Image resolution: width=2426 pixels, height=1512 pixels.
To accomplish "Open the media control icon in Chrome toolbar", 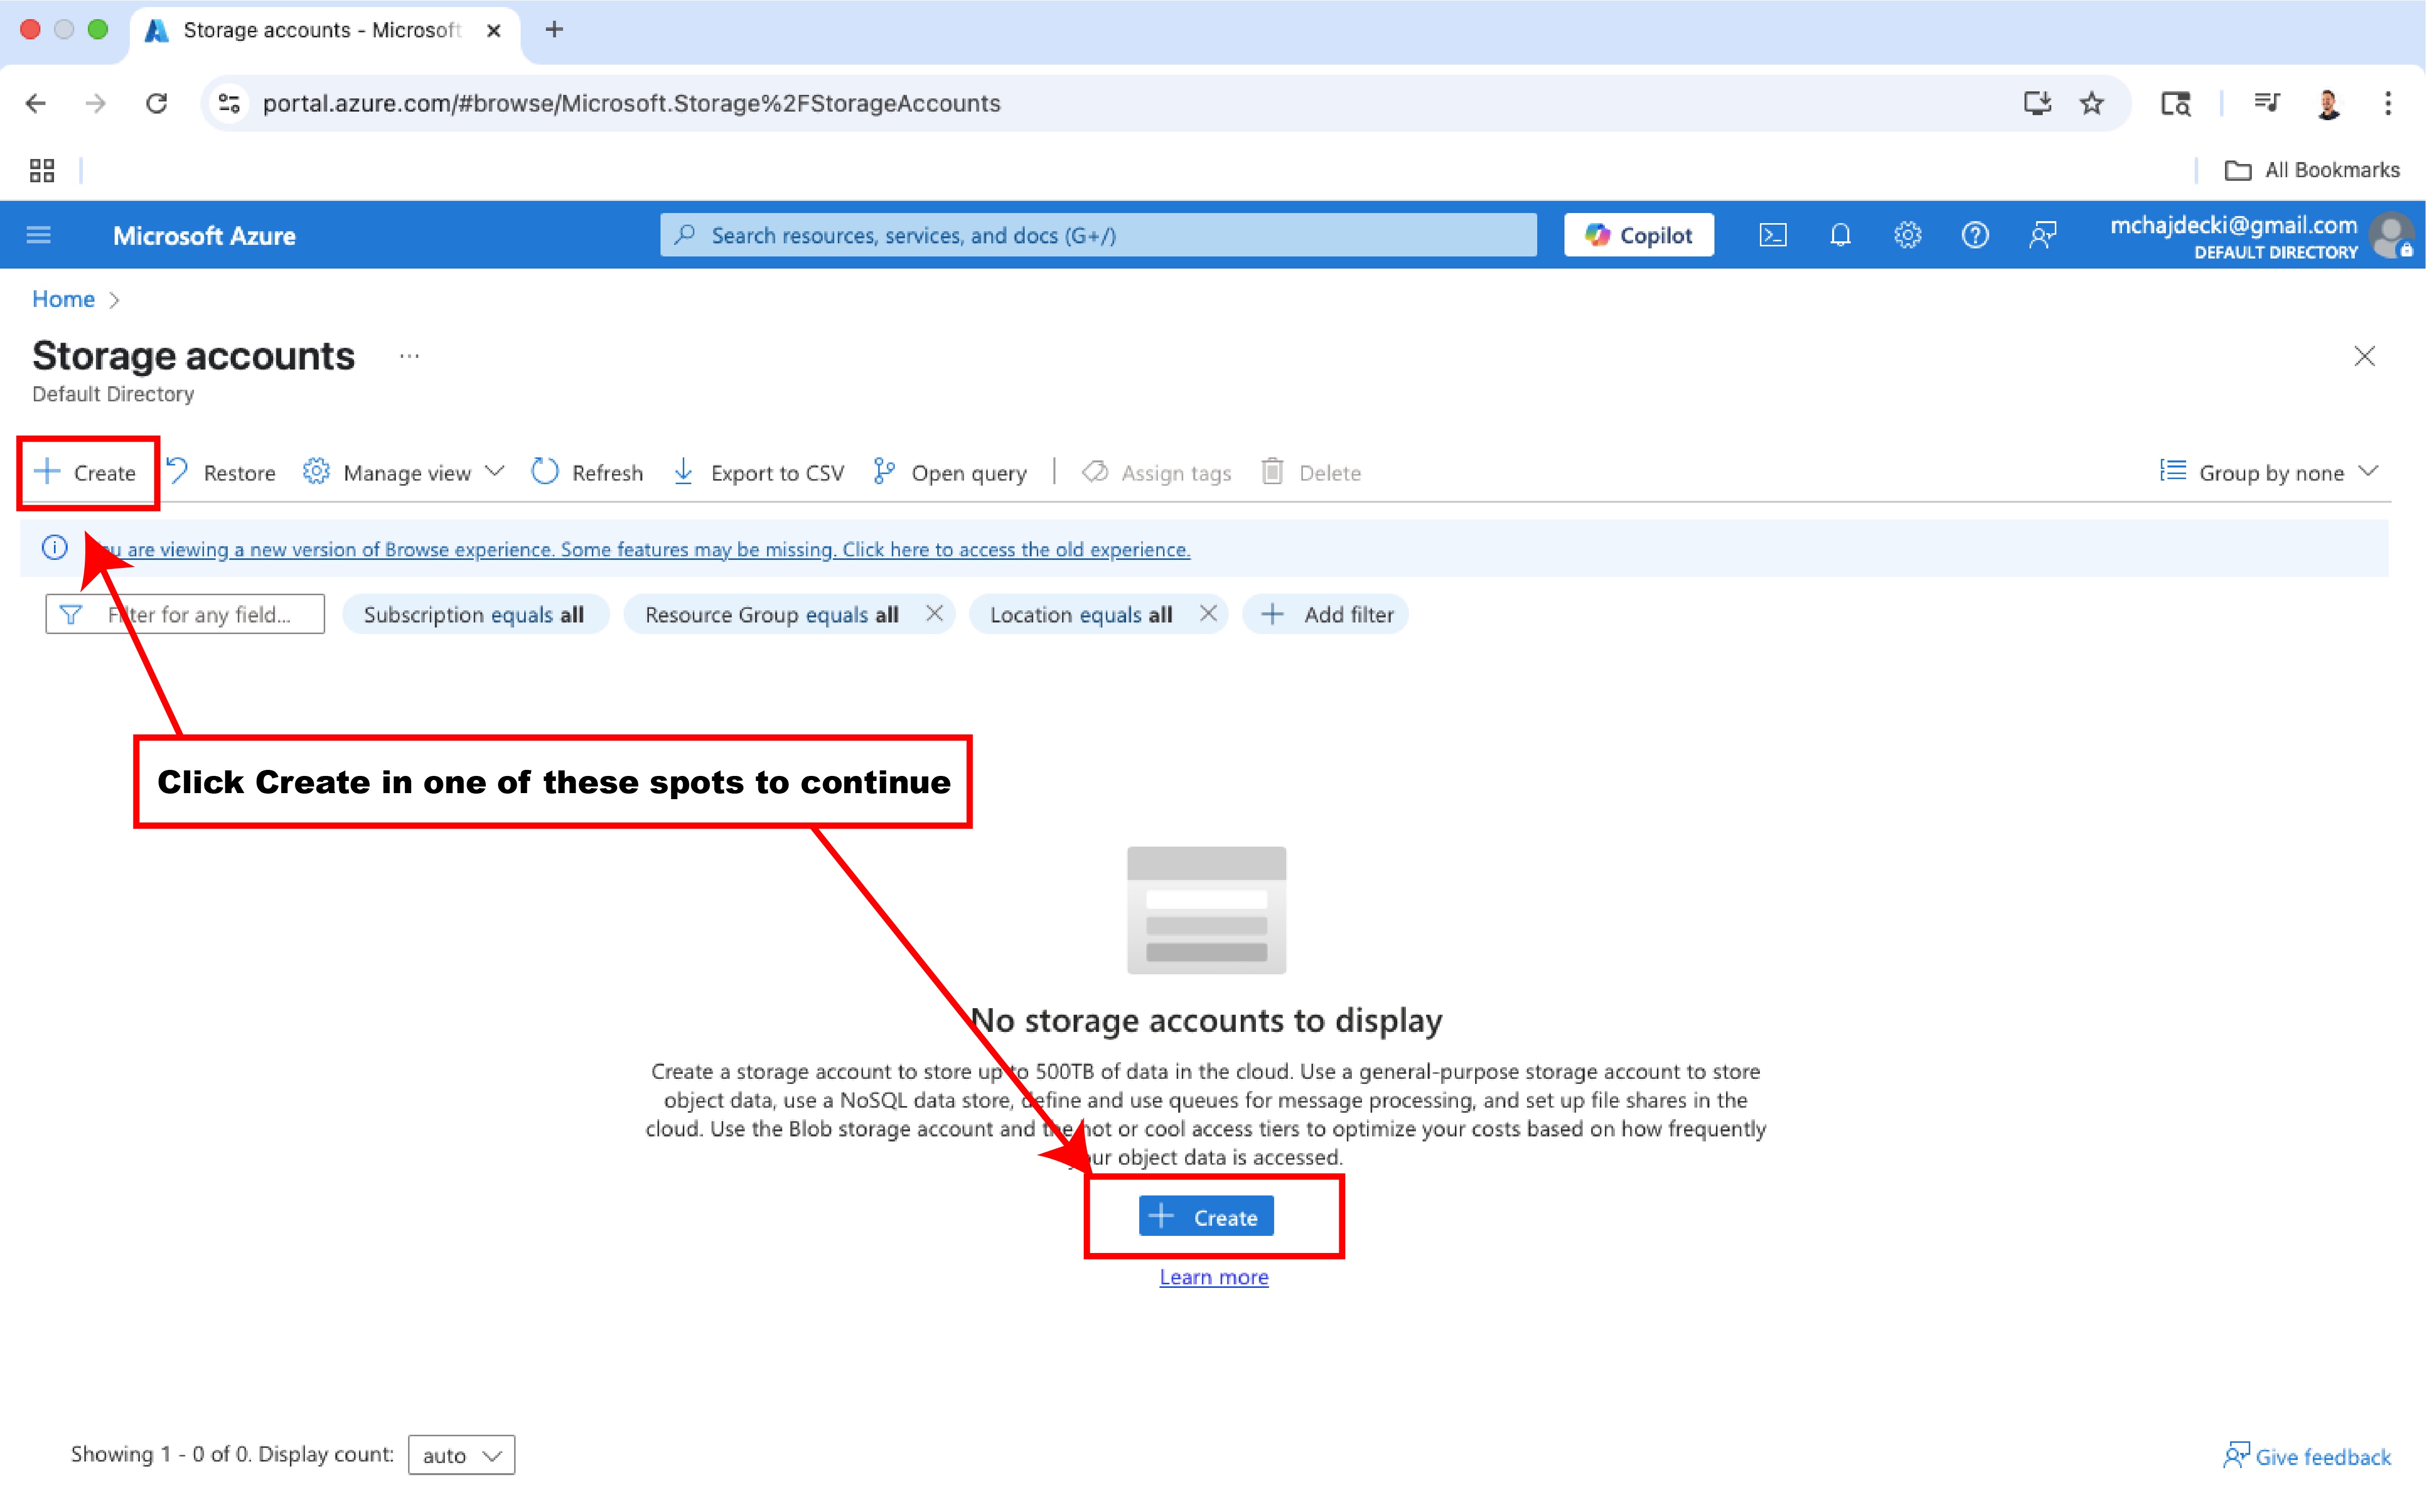I will 2266,103.
